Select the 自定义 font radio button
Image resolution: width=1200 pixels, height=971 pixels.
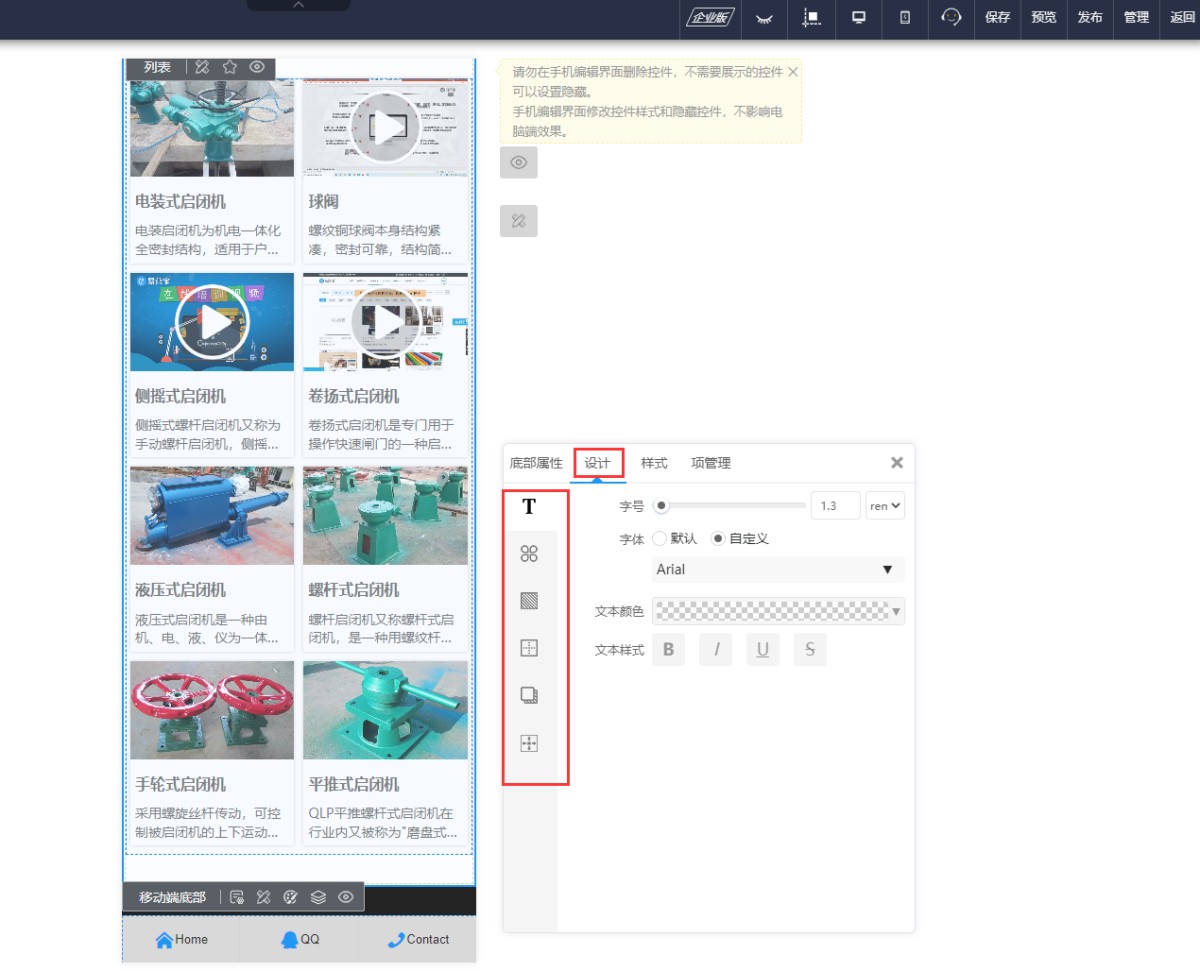(x=718, y=538)
